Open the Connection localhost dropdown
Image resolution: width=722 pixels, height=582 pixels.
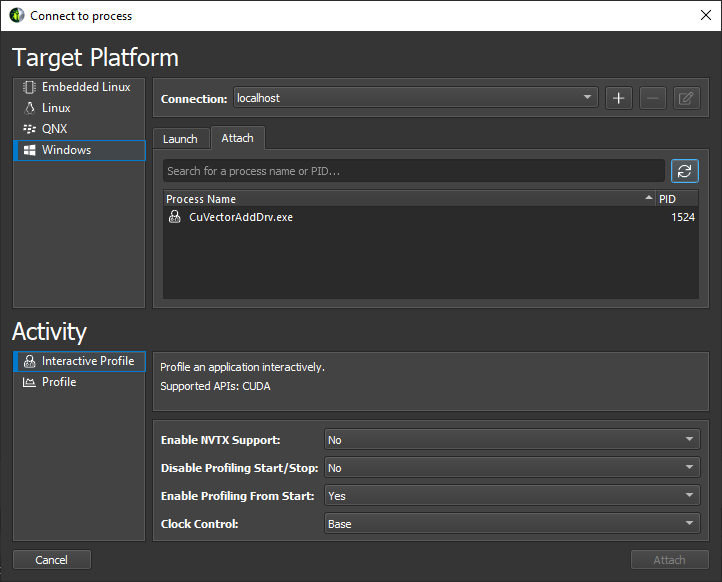(x=415, y=98)
